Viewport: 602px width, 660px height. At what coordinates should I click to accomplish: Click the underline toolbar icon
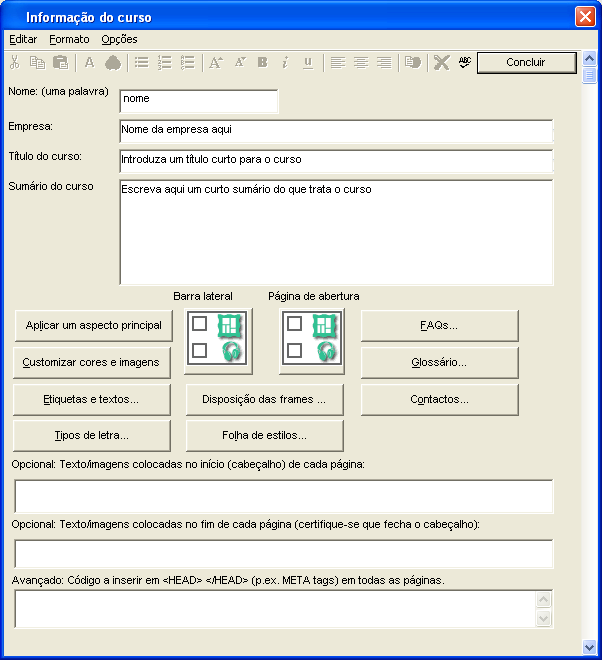click(308, 62)
